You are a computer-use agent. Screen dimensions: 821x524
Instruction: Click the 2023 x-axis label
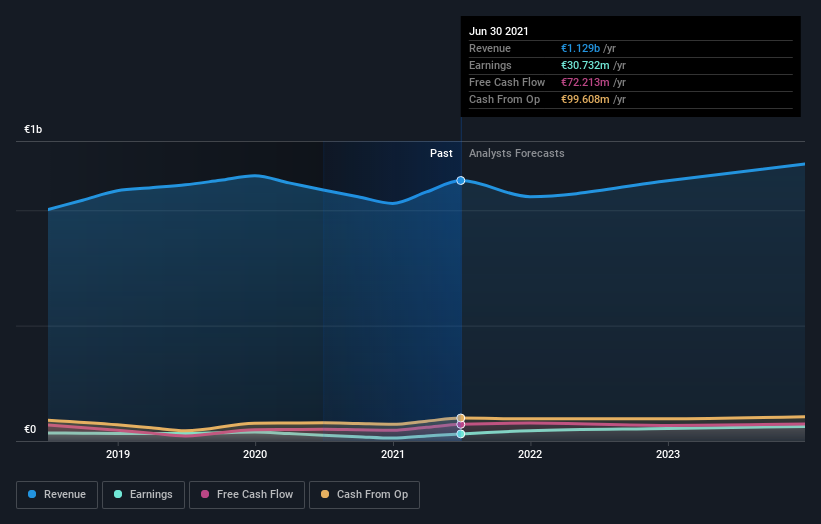tap(668, 454)
